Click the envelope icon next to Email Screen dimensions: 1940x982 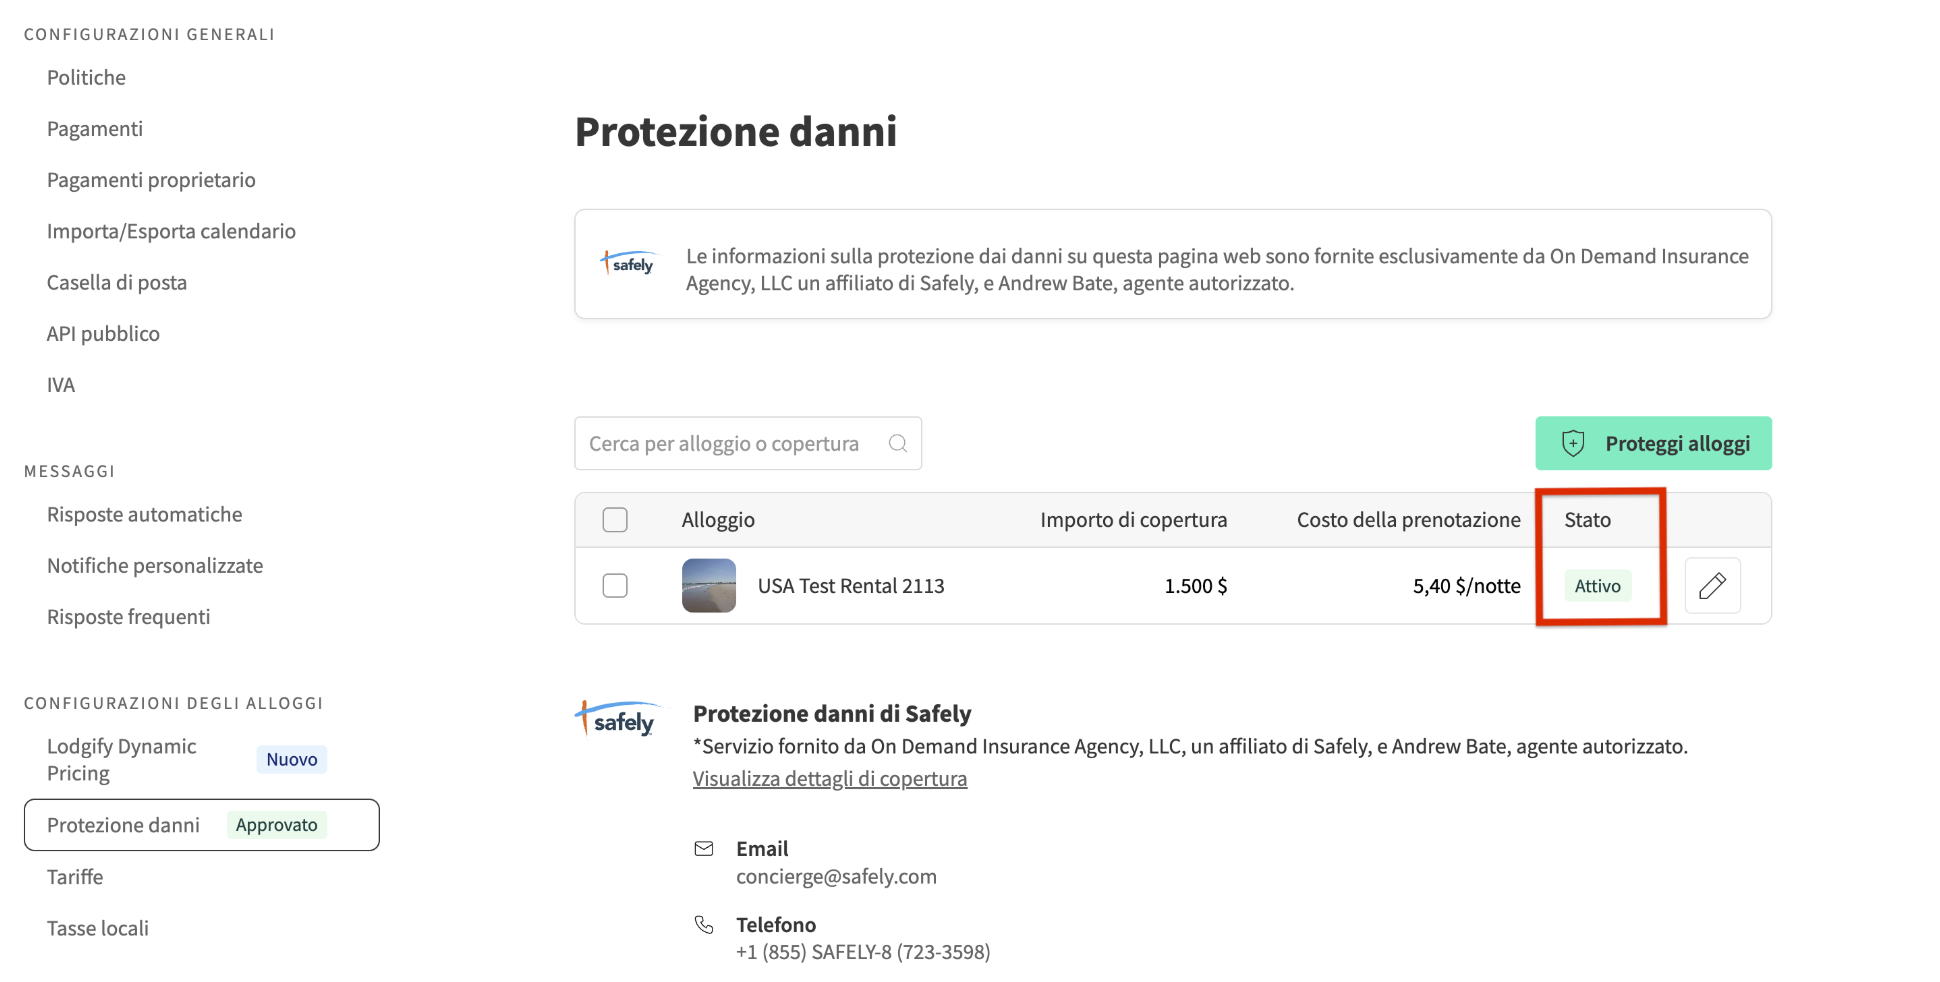click(x=704, y=848)
